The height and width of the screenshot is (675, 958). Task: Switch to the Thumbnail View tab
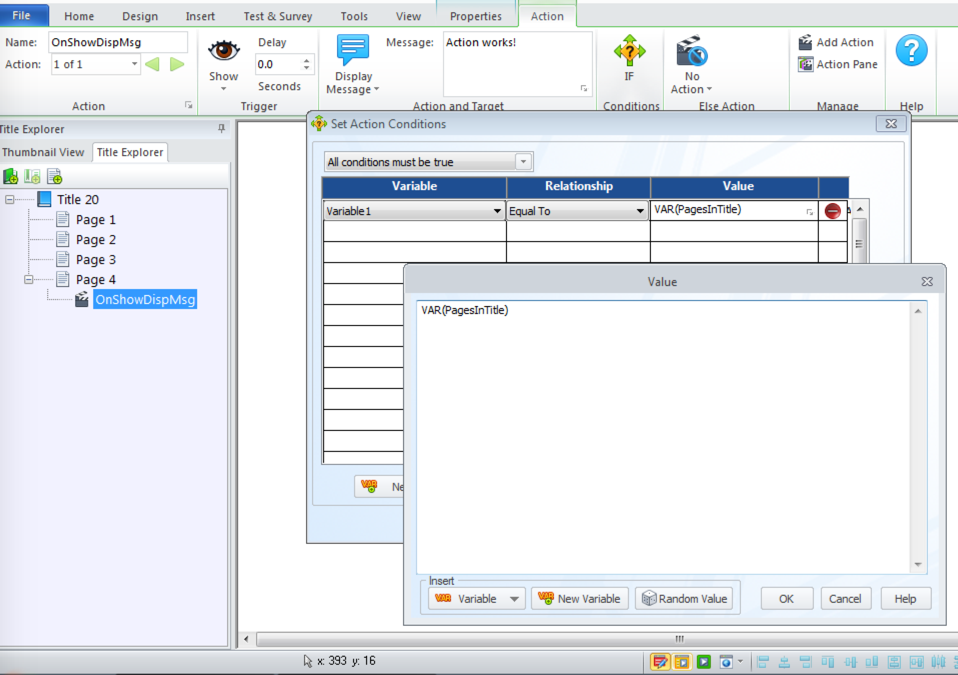(x=43, y=152)
